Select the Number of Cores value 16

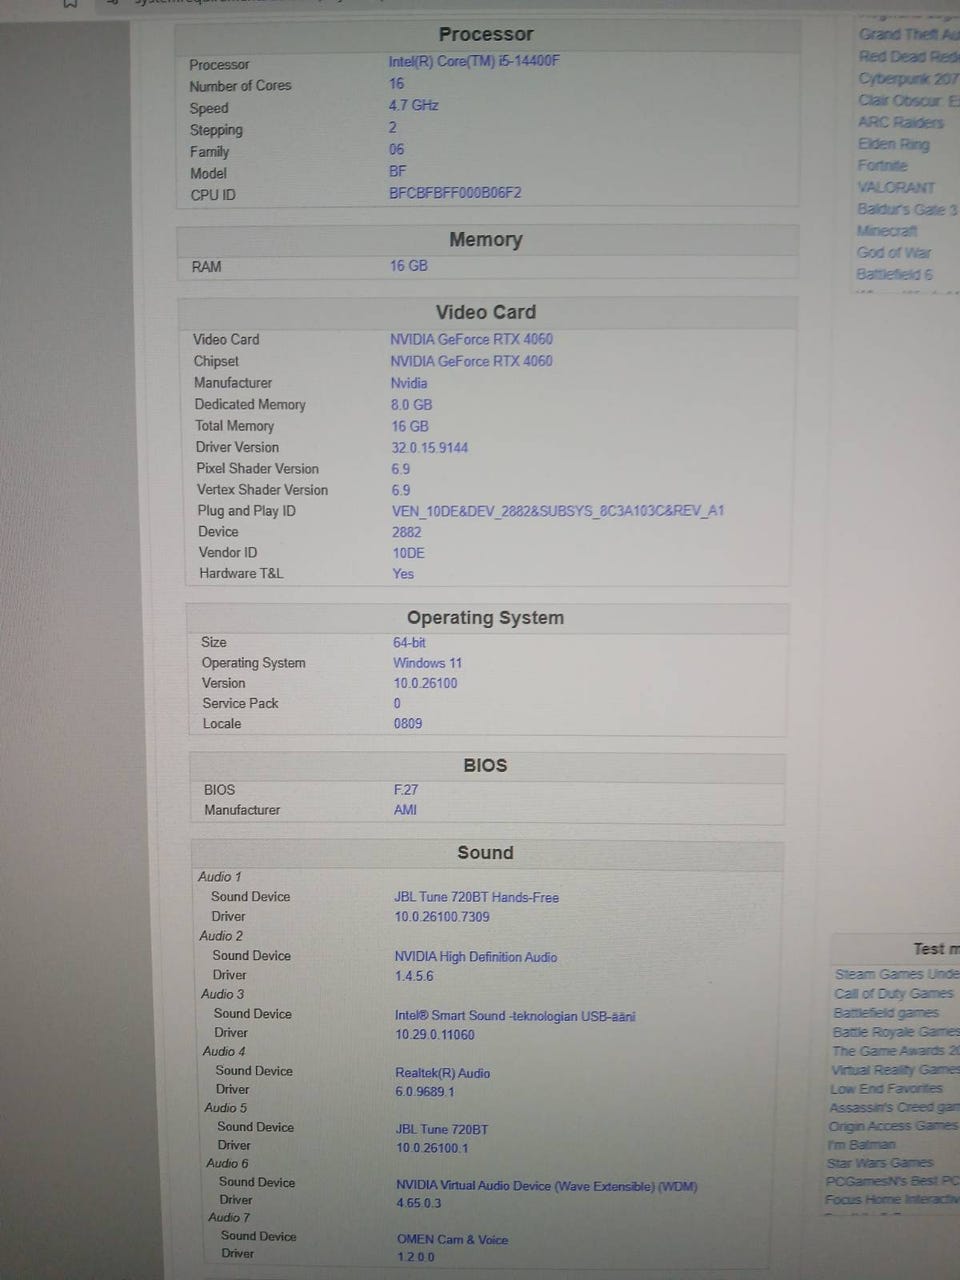tap(396, 84)
